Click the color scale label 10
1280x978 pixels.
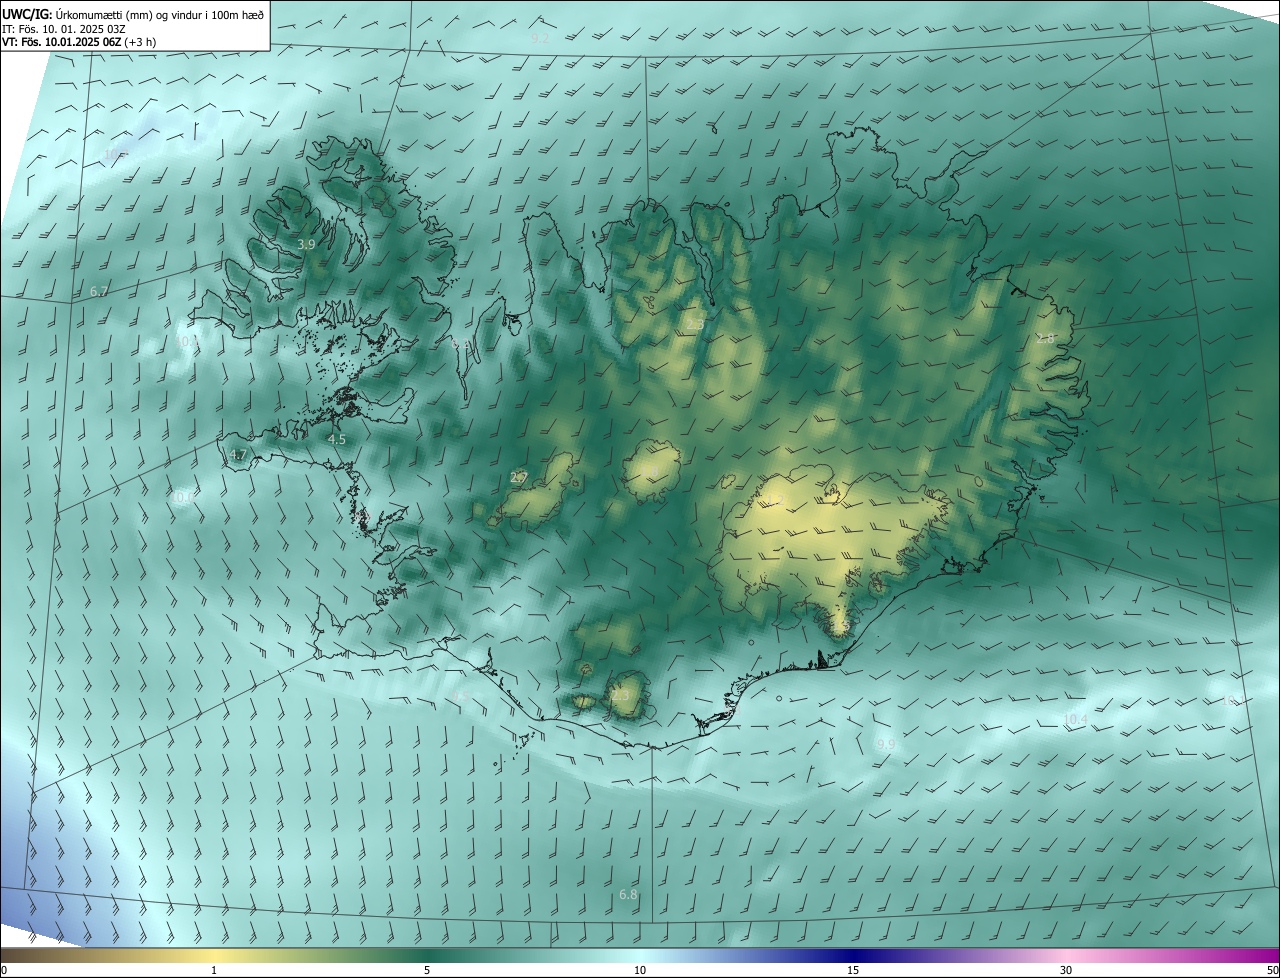click(x=640, y=970)
